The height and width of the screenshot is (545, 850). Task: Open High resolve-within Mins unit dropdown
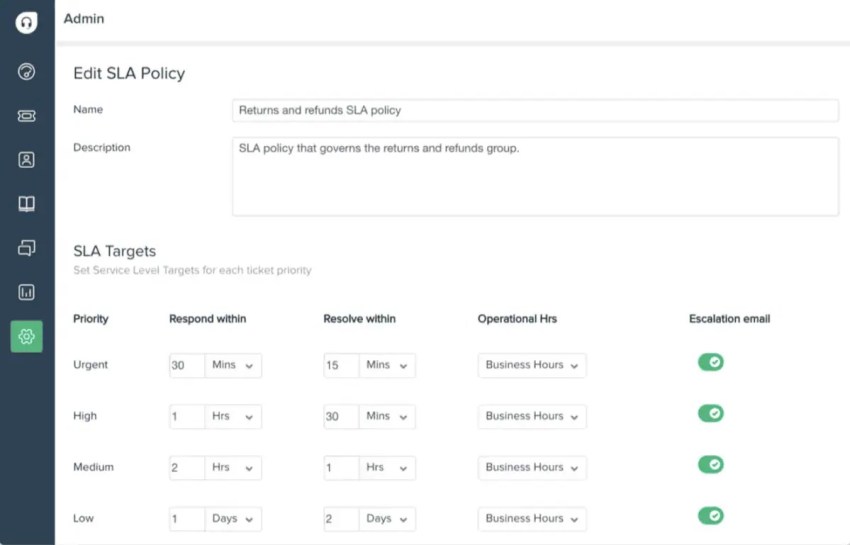[x=387, y=416]
